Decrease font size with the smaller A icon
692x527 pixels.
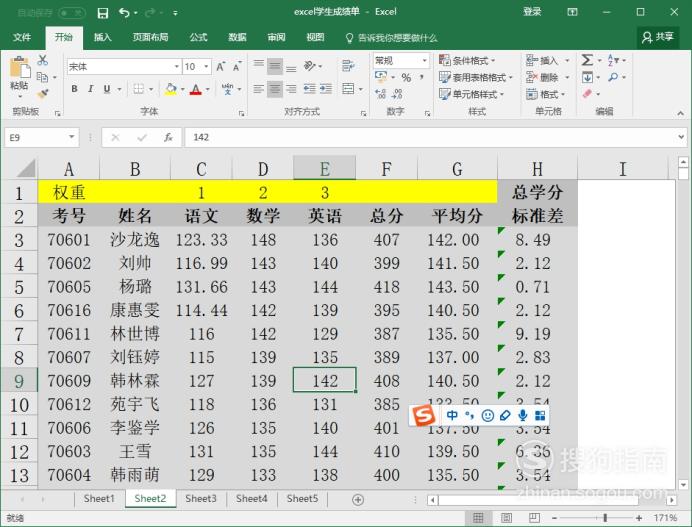(237, 67)
